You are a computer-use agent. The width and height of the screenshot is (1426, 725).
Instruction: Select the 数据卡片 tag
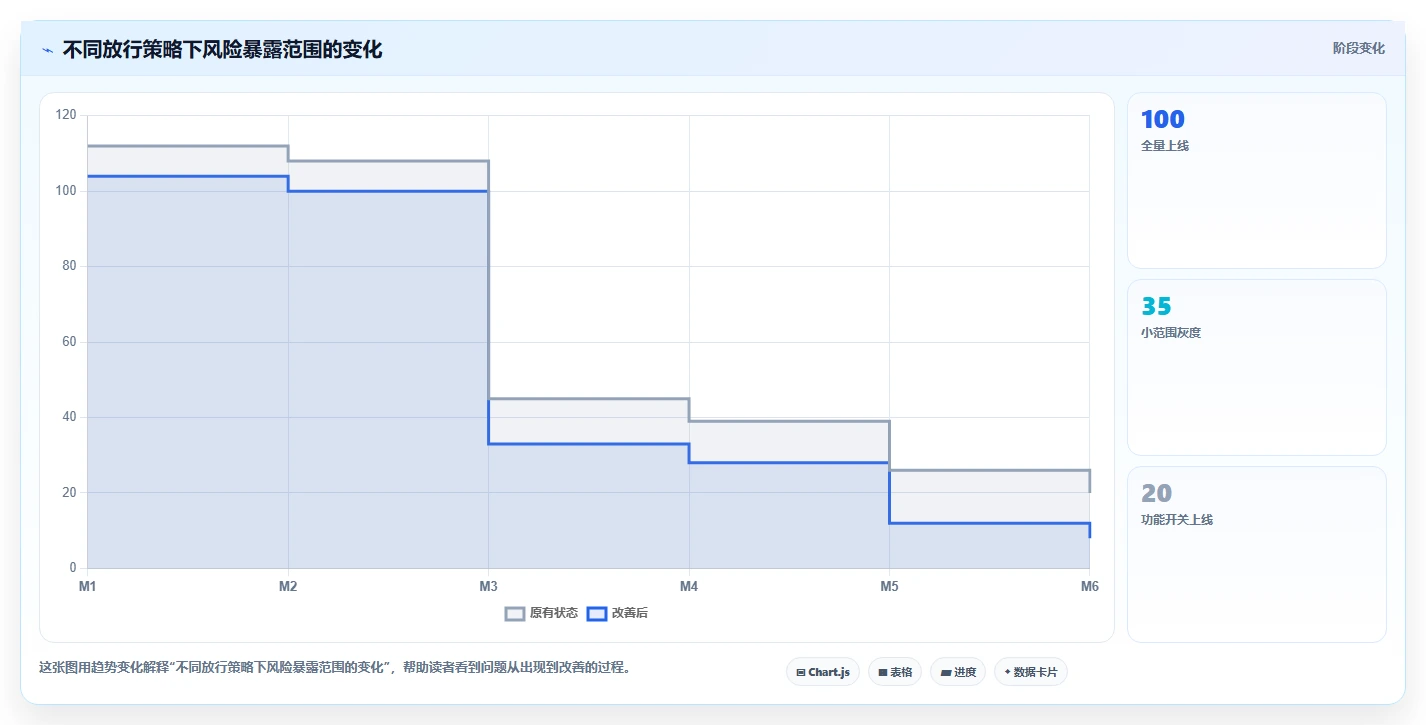(1031, 672)
